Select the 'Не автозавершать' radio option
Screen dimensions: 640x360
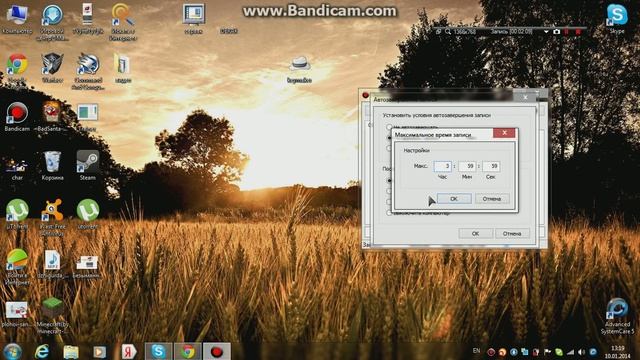(389, 127)
